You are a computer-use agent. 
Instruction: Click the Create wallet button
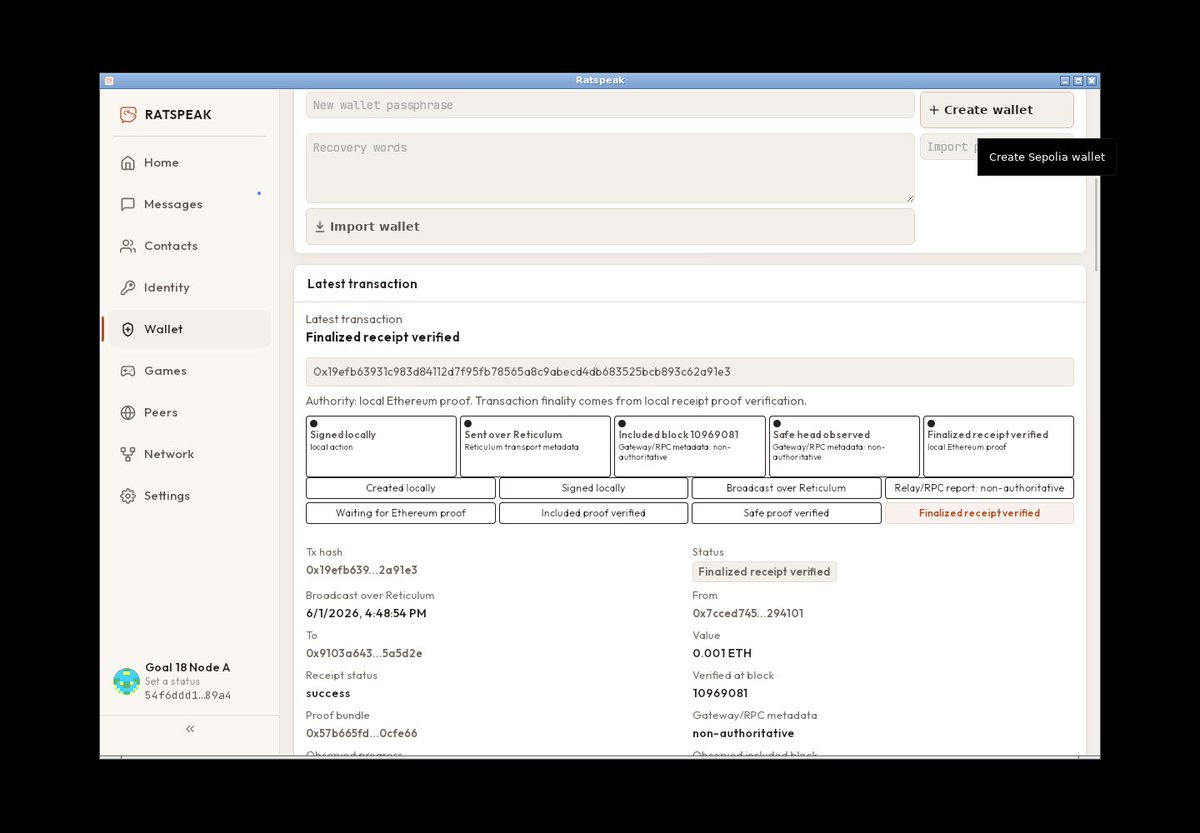click(x=997, y=110)
